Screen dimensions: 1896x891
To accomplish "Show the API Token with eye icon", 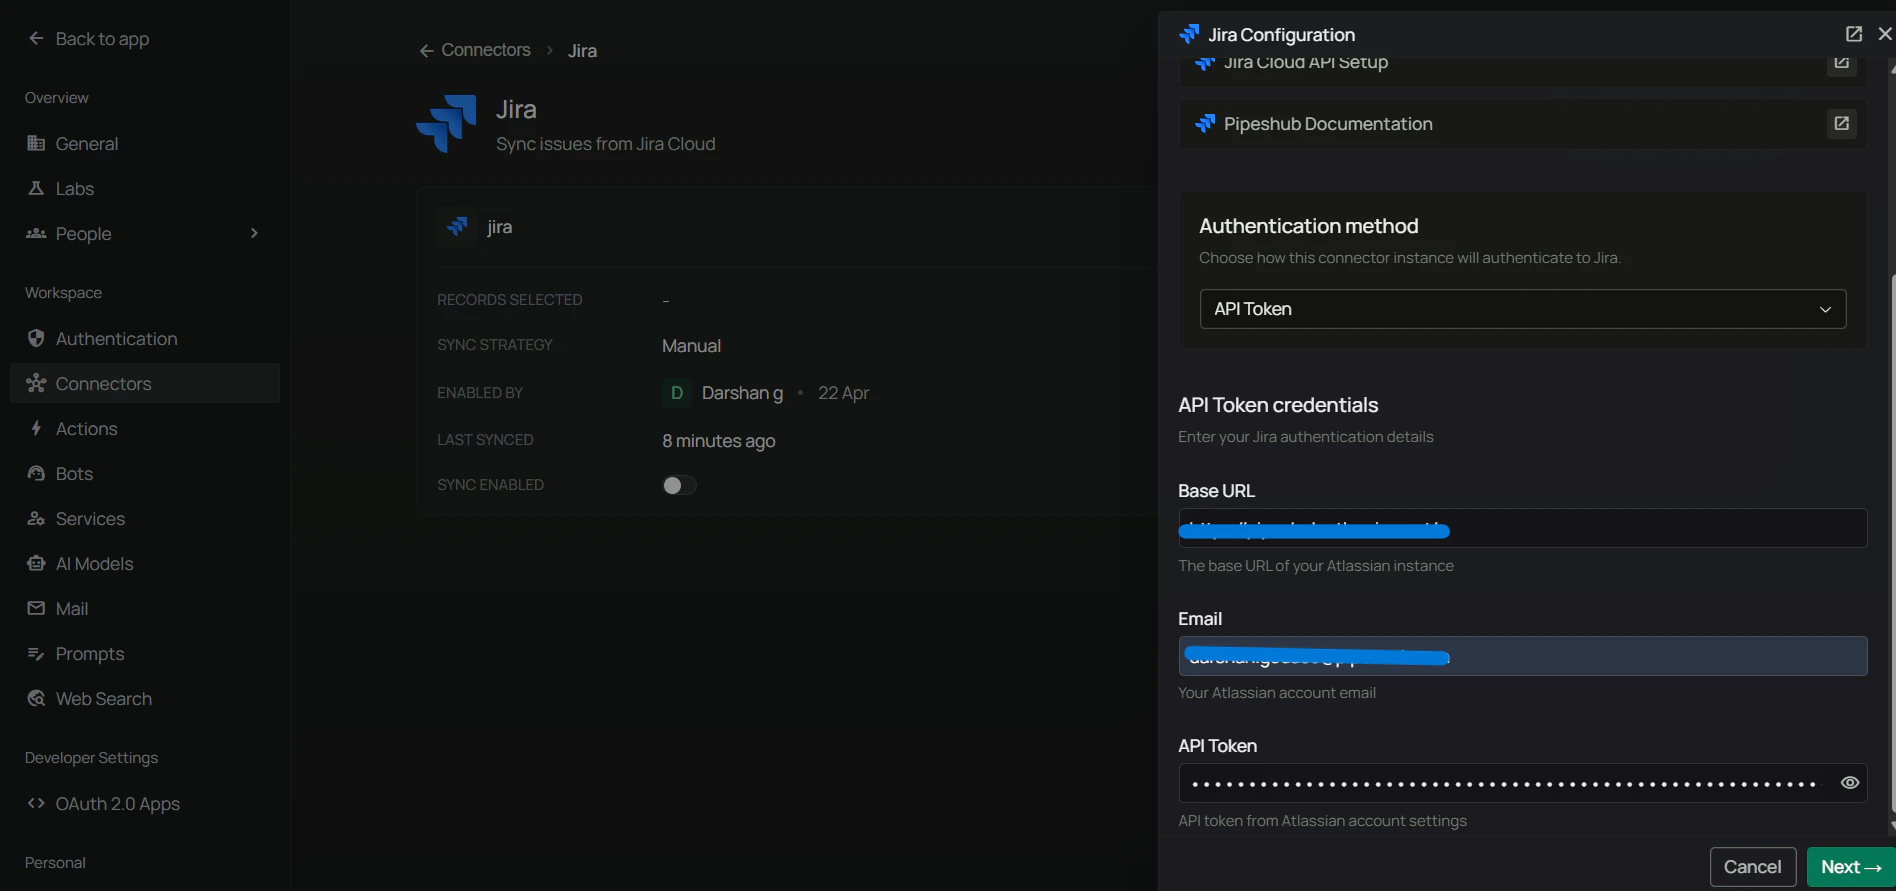I will 1850,783.
